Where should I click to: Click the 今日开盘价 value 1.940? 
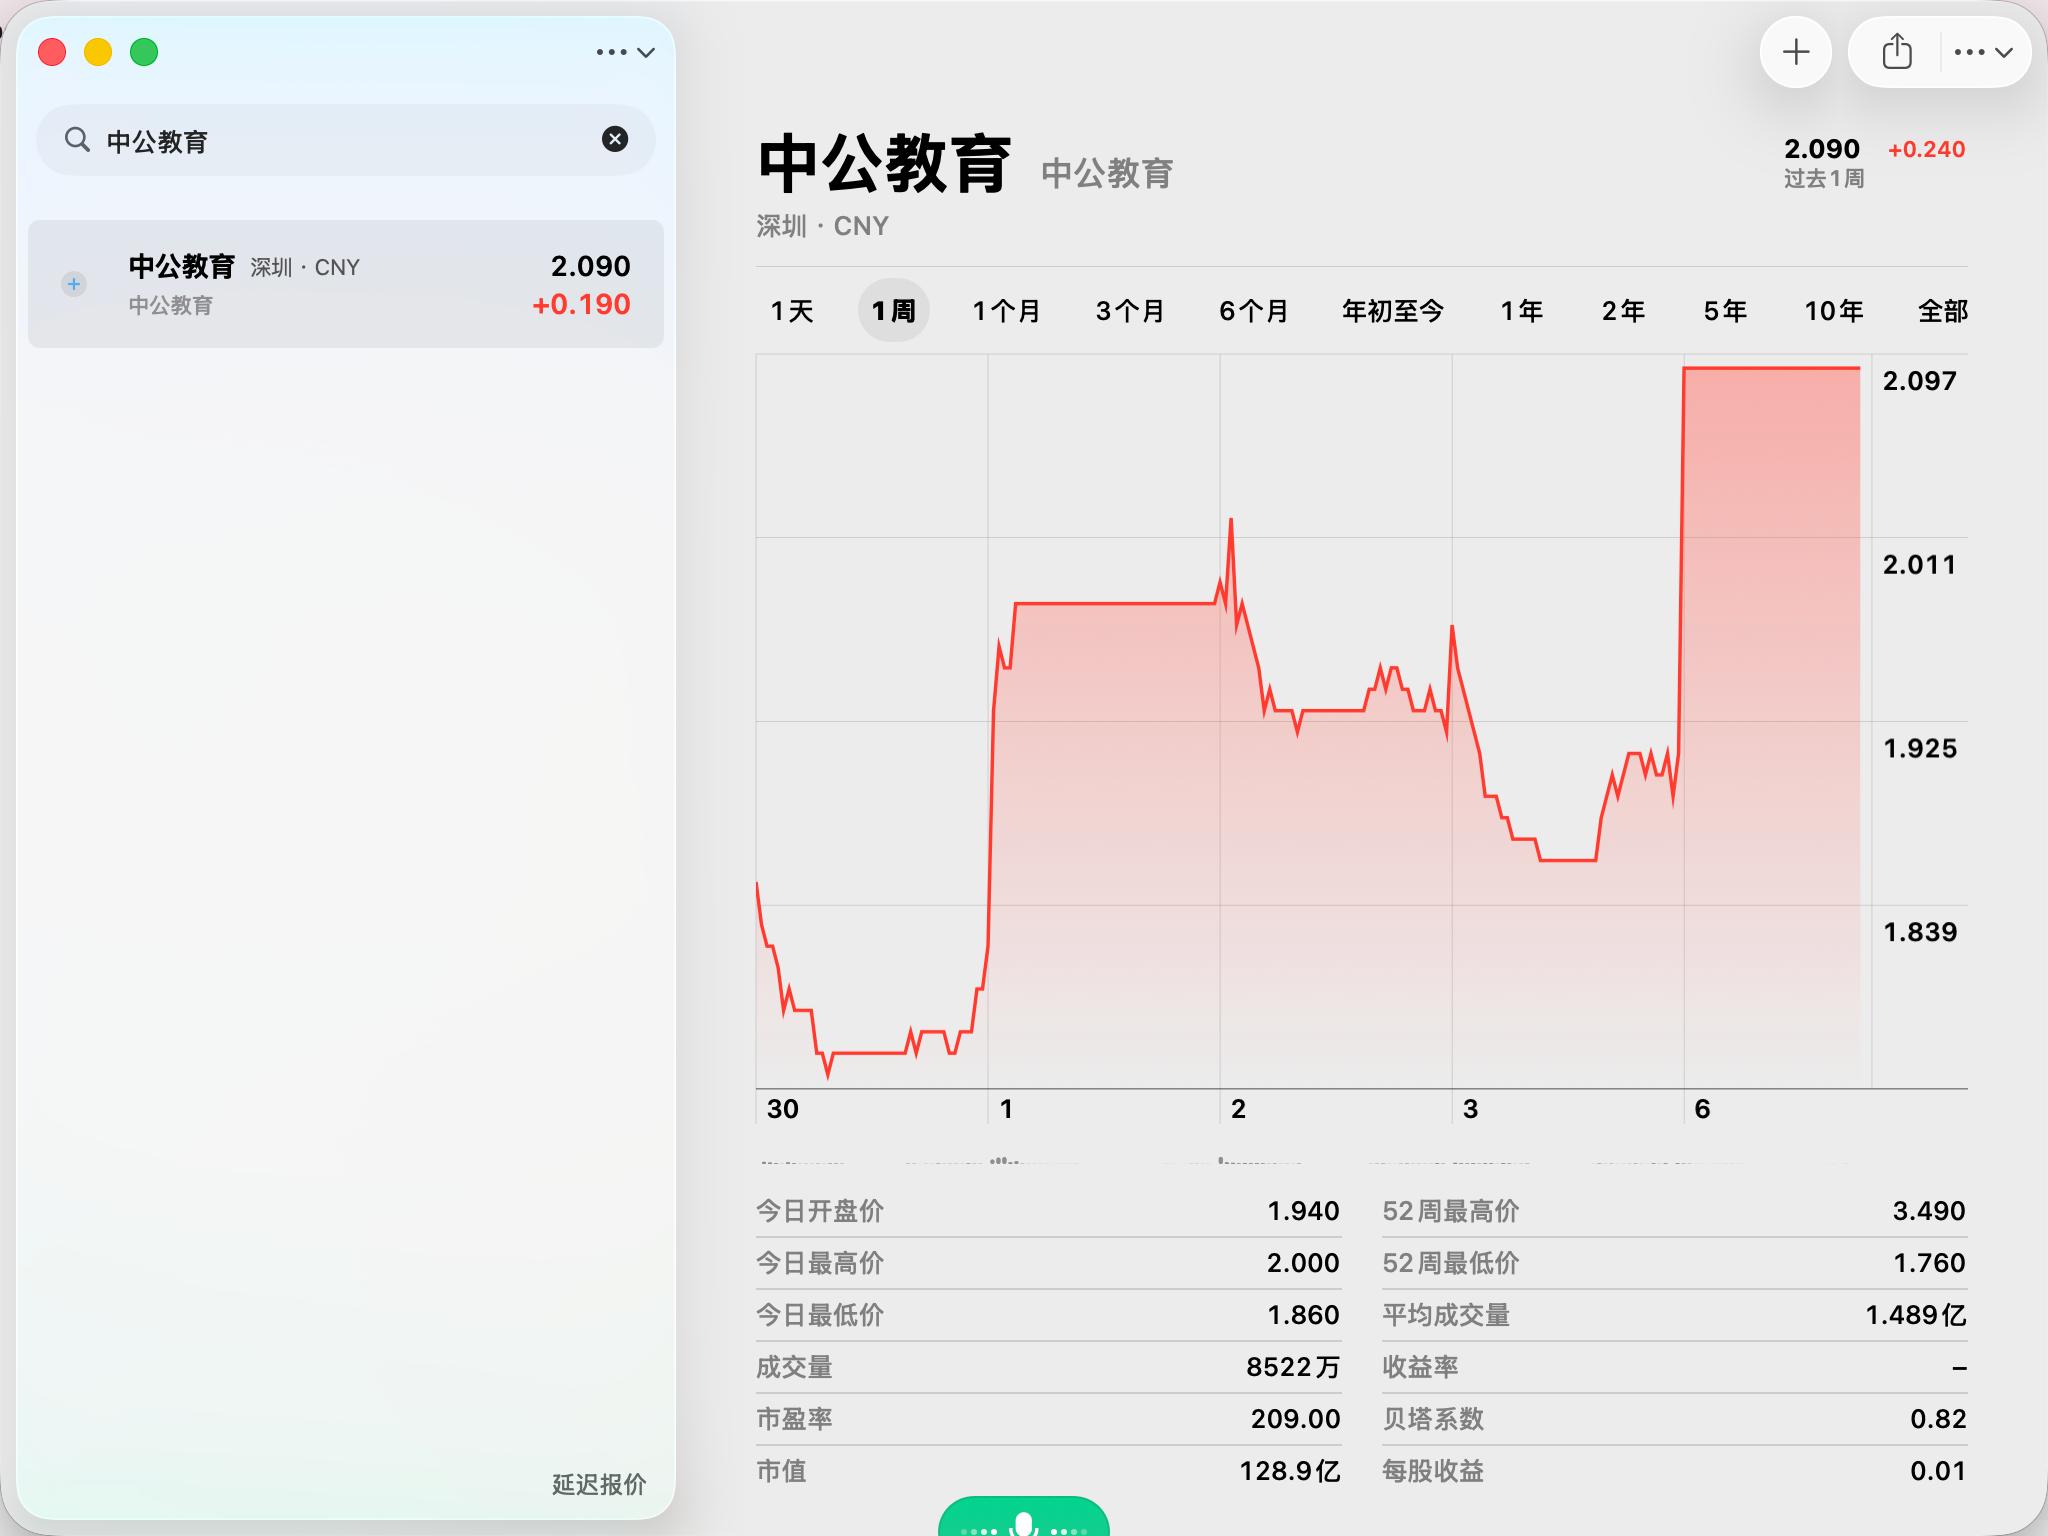[1303, 1211]
